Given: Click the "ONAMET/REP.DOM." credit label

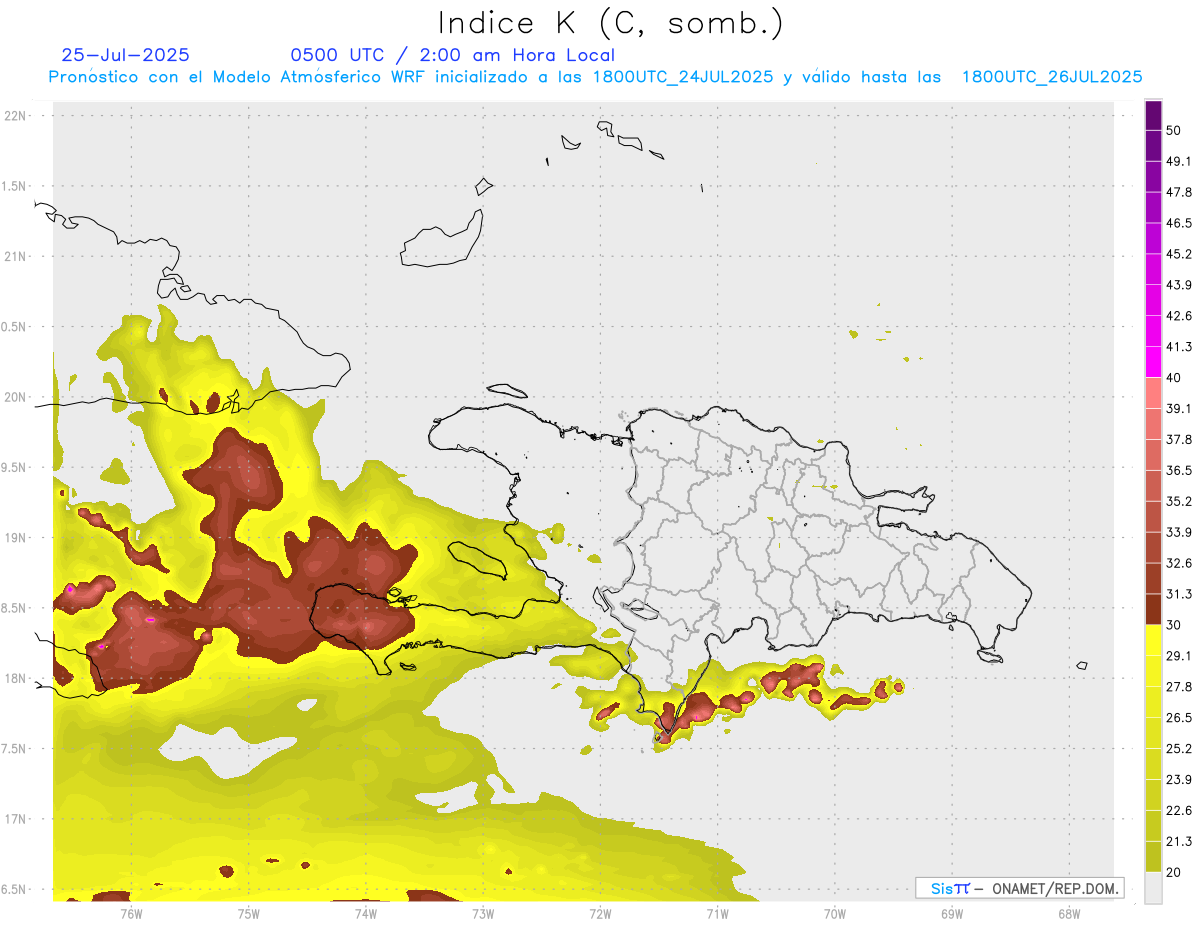Looking at the screenshot, I should pos(1053,888).
